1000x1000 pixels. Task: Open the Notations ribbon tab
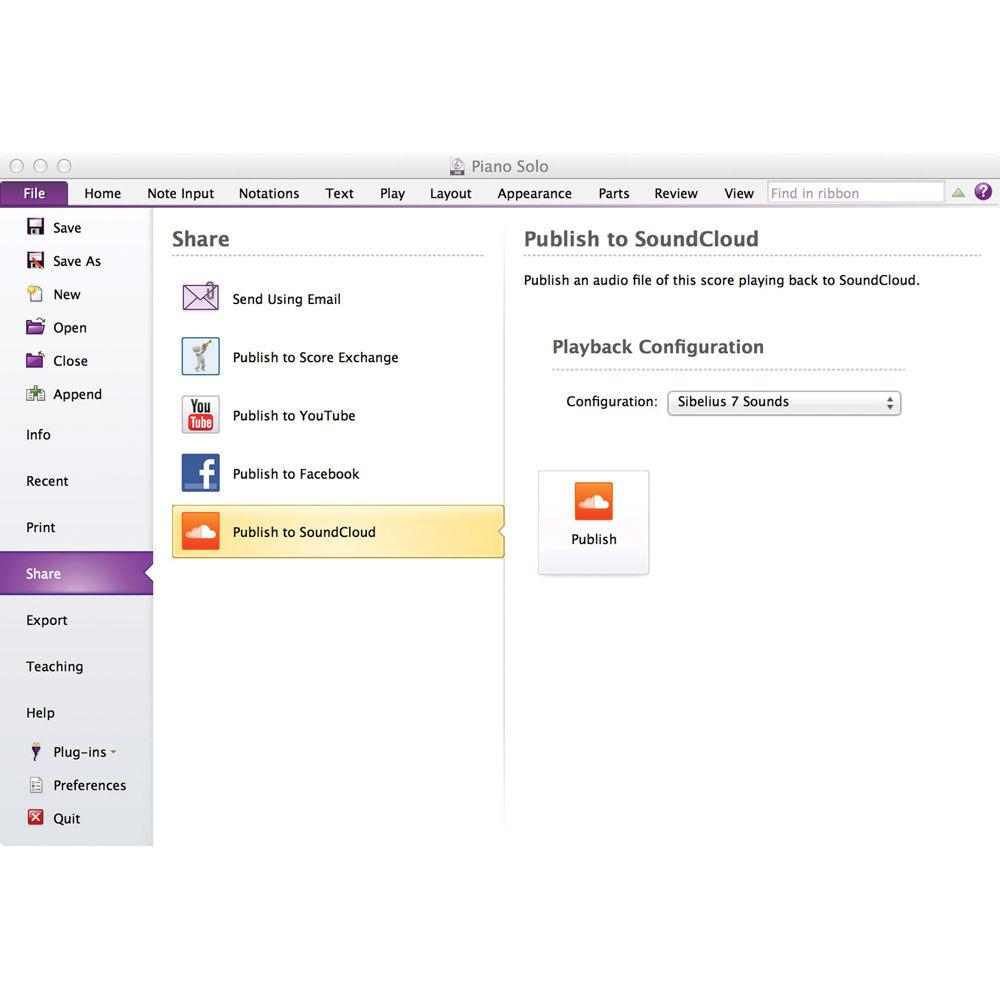268,193
